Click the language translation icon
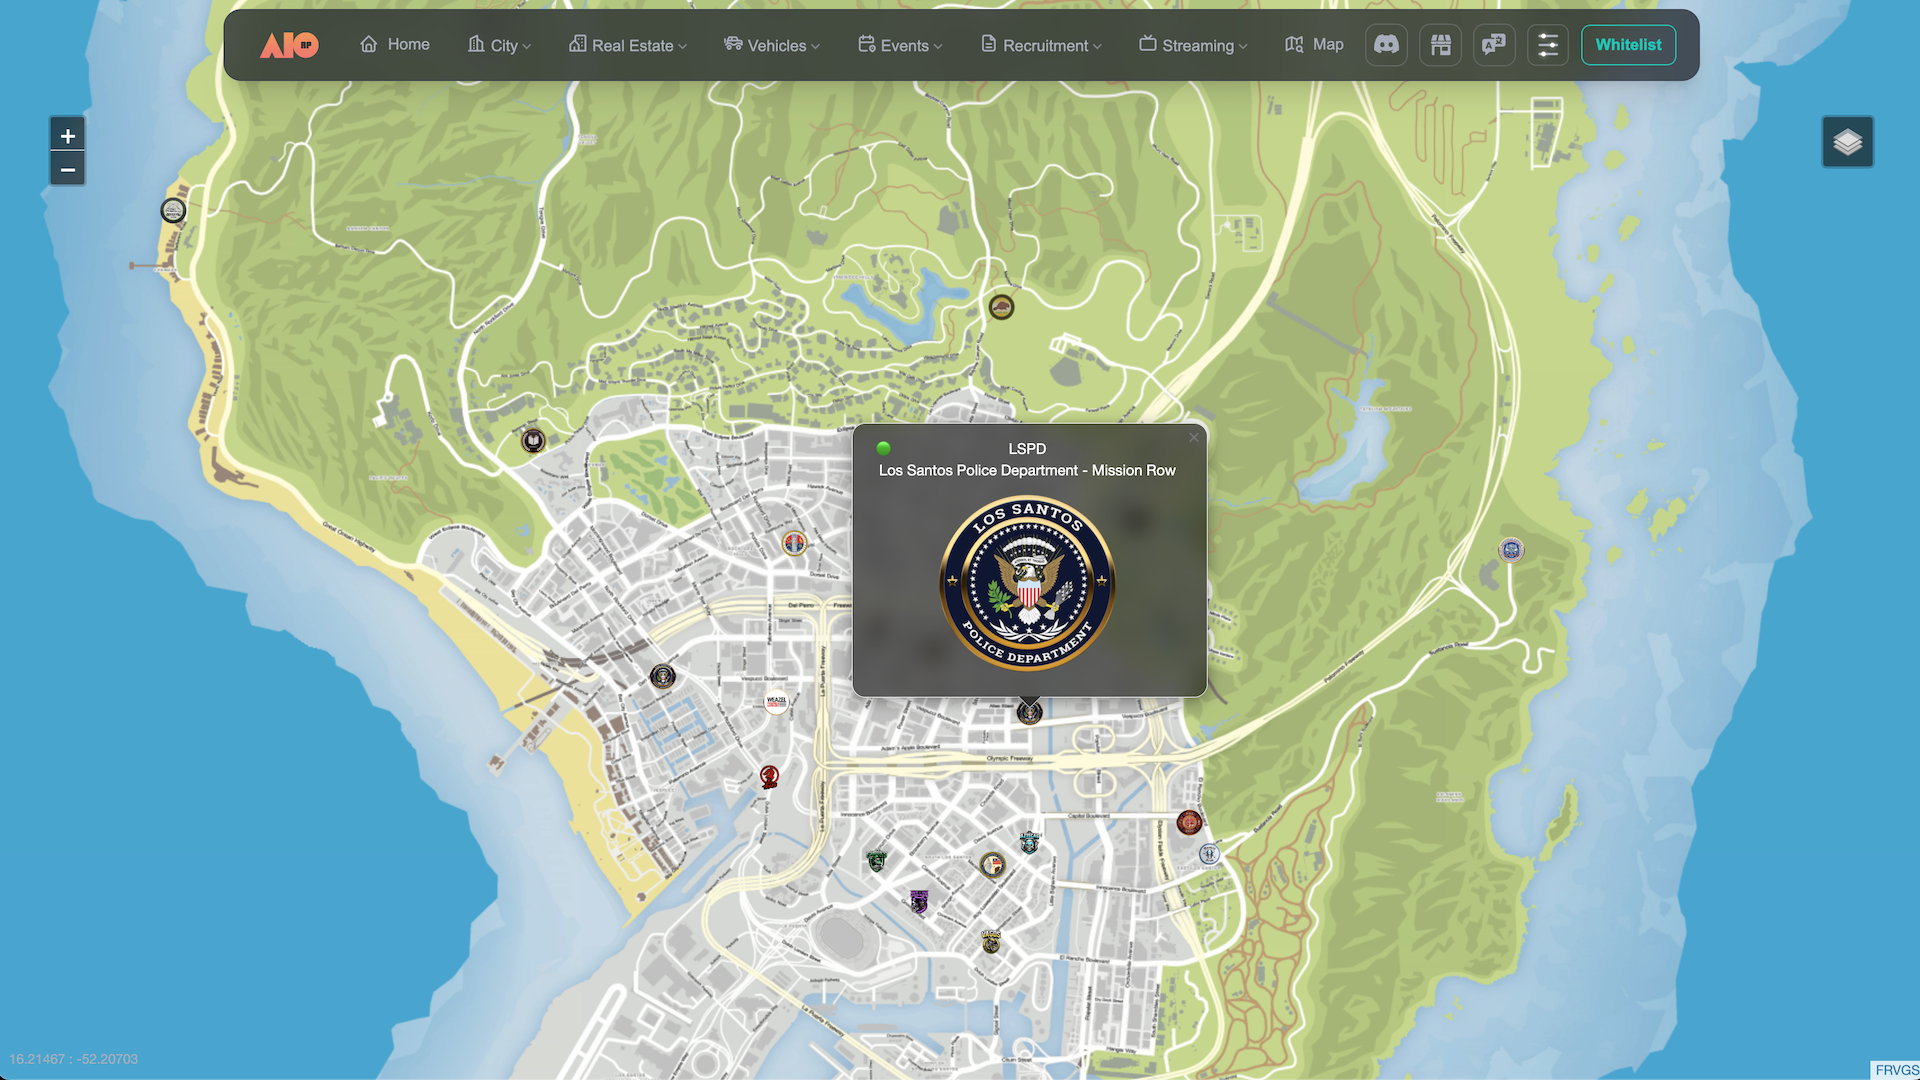 1494,45
